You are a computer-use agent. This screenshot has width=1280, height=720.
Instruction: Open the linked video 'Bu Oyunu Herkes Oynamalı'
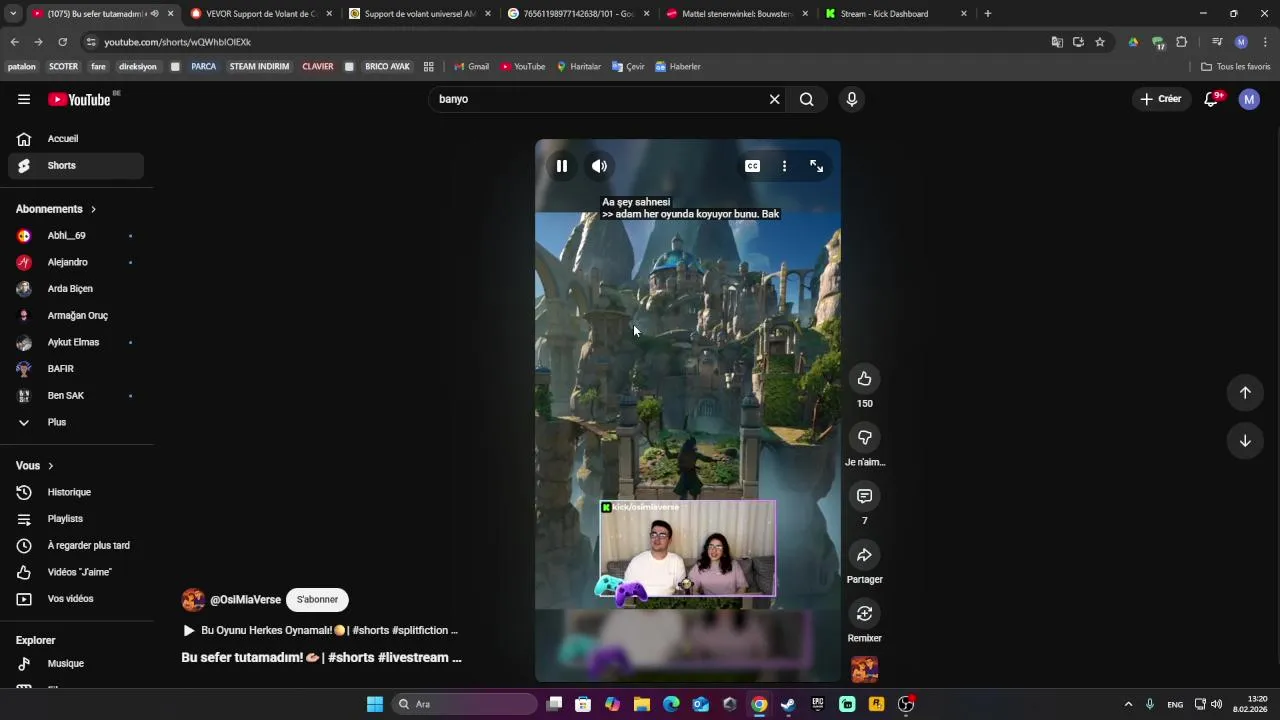pos(320,631)
